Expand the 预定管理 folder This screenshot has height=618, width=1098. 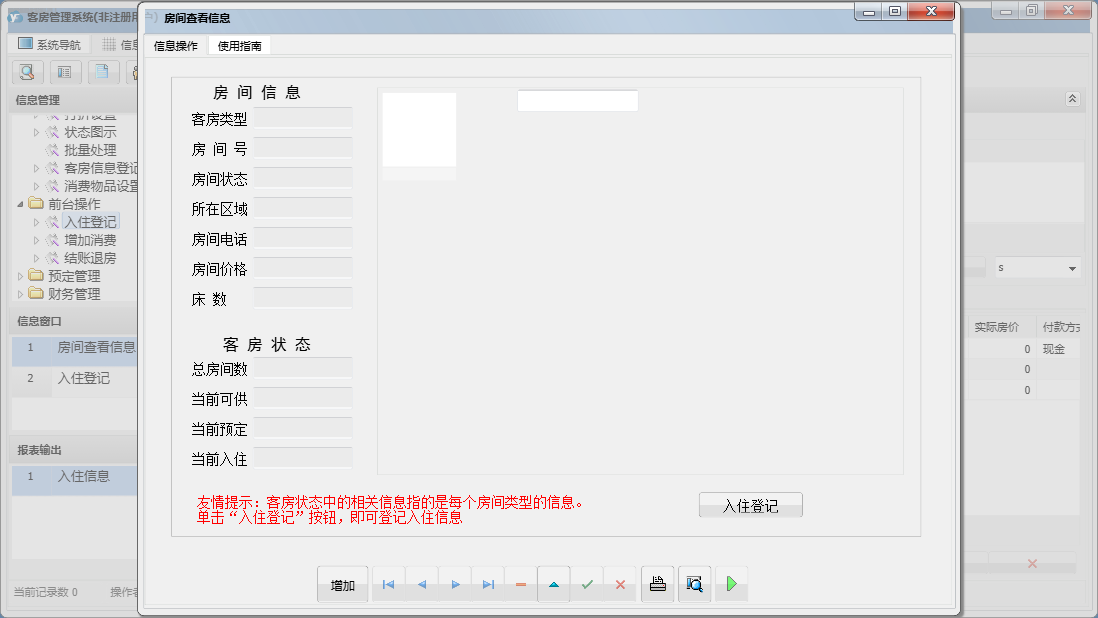tap(20, 276)
